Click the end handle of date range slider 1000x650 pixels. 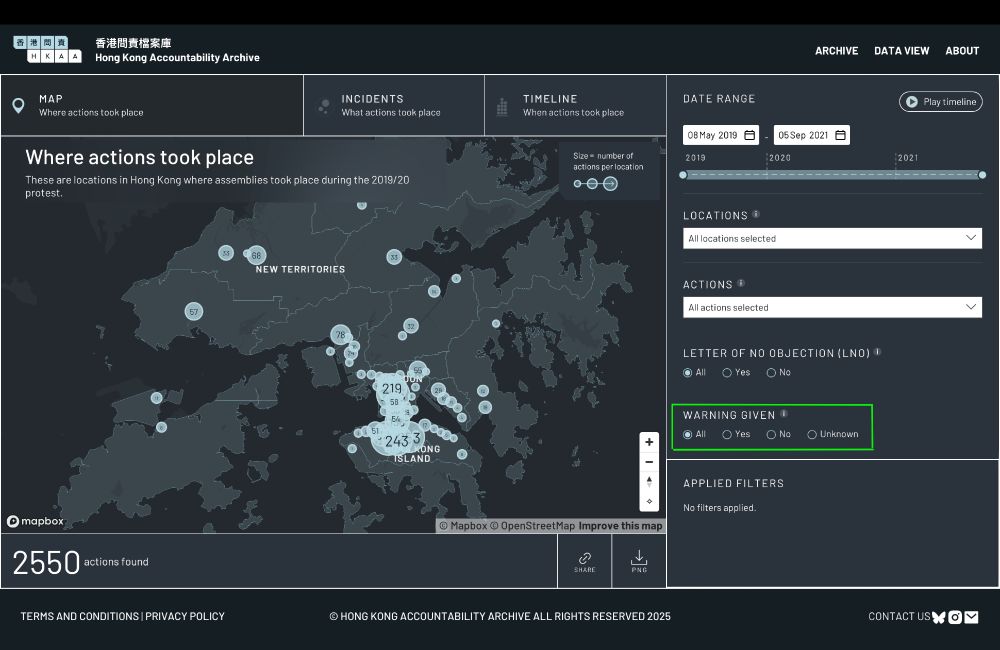(x=982, y=175)
